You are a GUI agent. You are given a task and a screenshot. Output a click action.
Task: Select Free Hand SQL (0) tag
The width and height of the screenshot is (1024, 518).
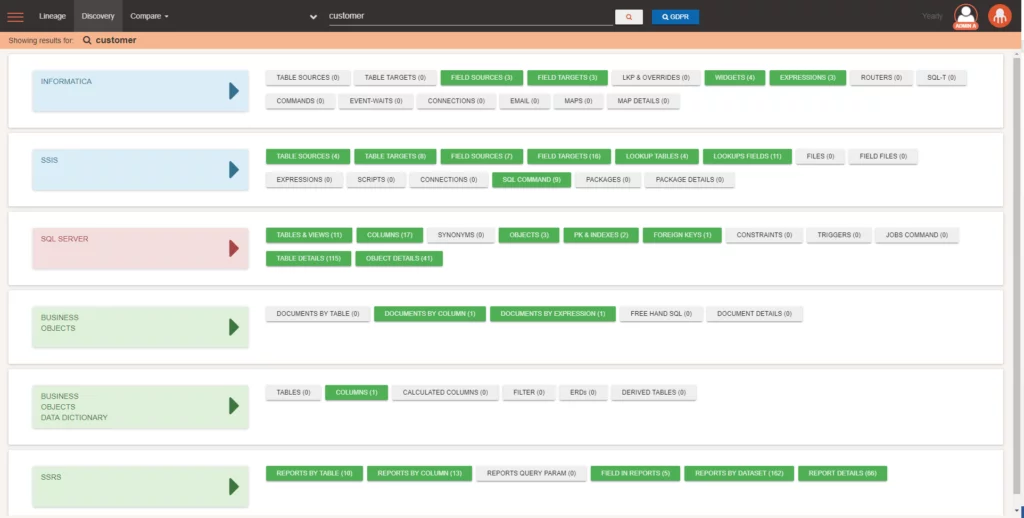[x=661, y=314]
